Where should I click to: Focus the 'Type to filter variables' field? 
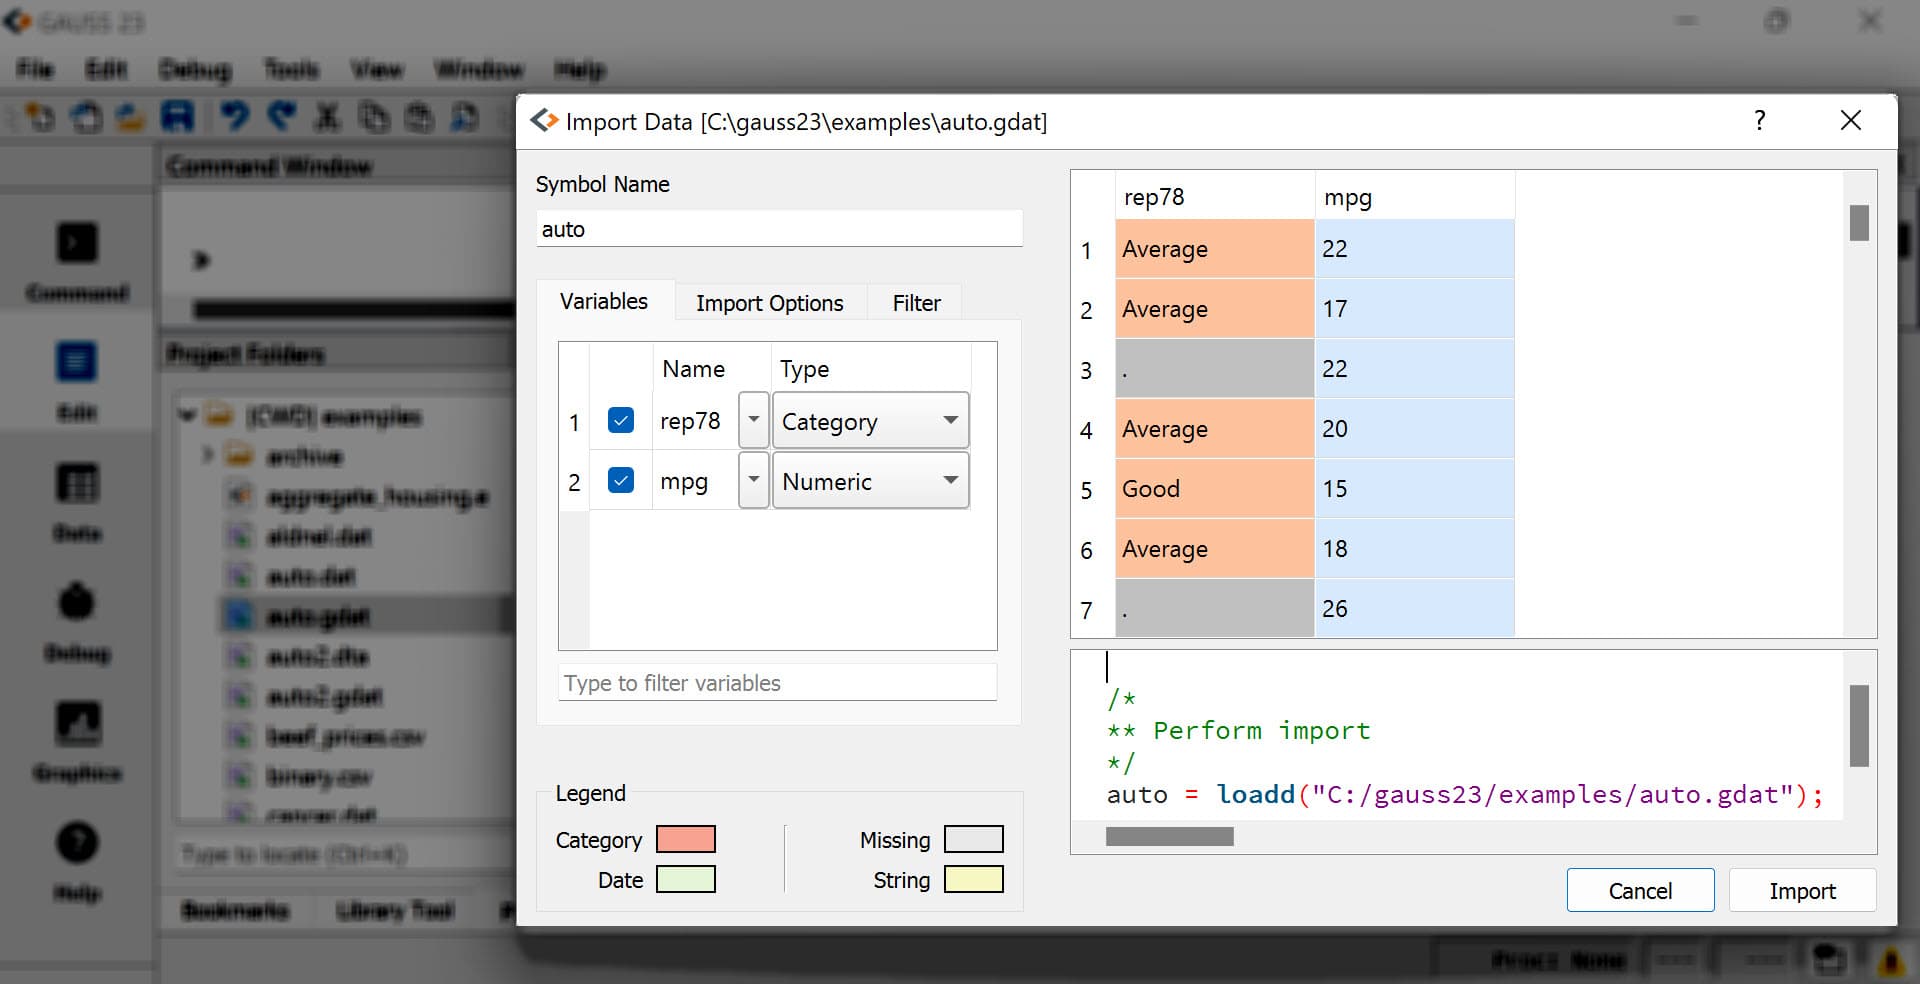tap(777, 683)
